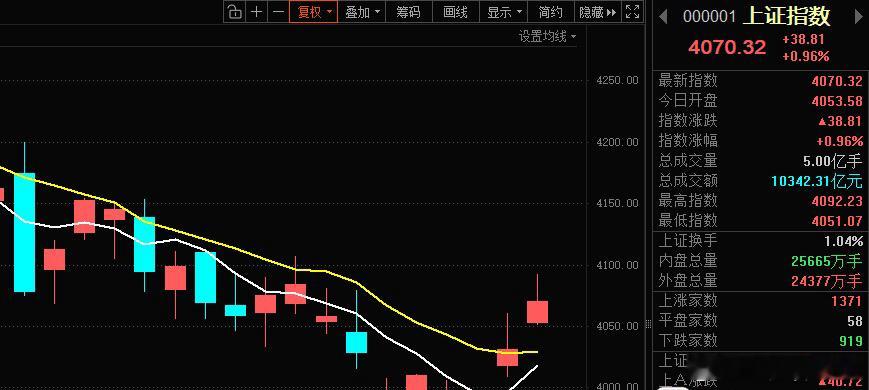The height and width of the screenshot is (390, 869).
Task: Click the large cyan candlestick below 4200
Action: click(24, 232)
